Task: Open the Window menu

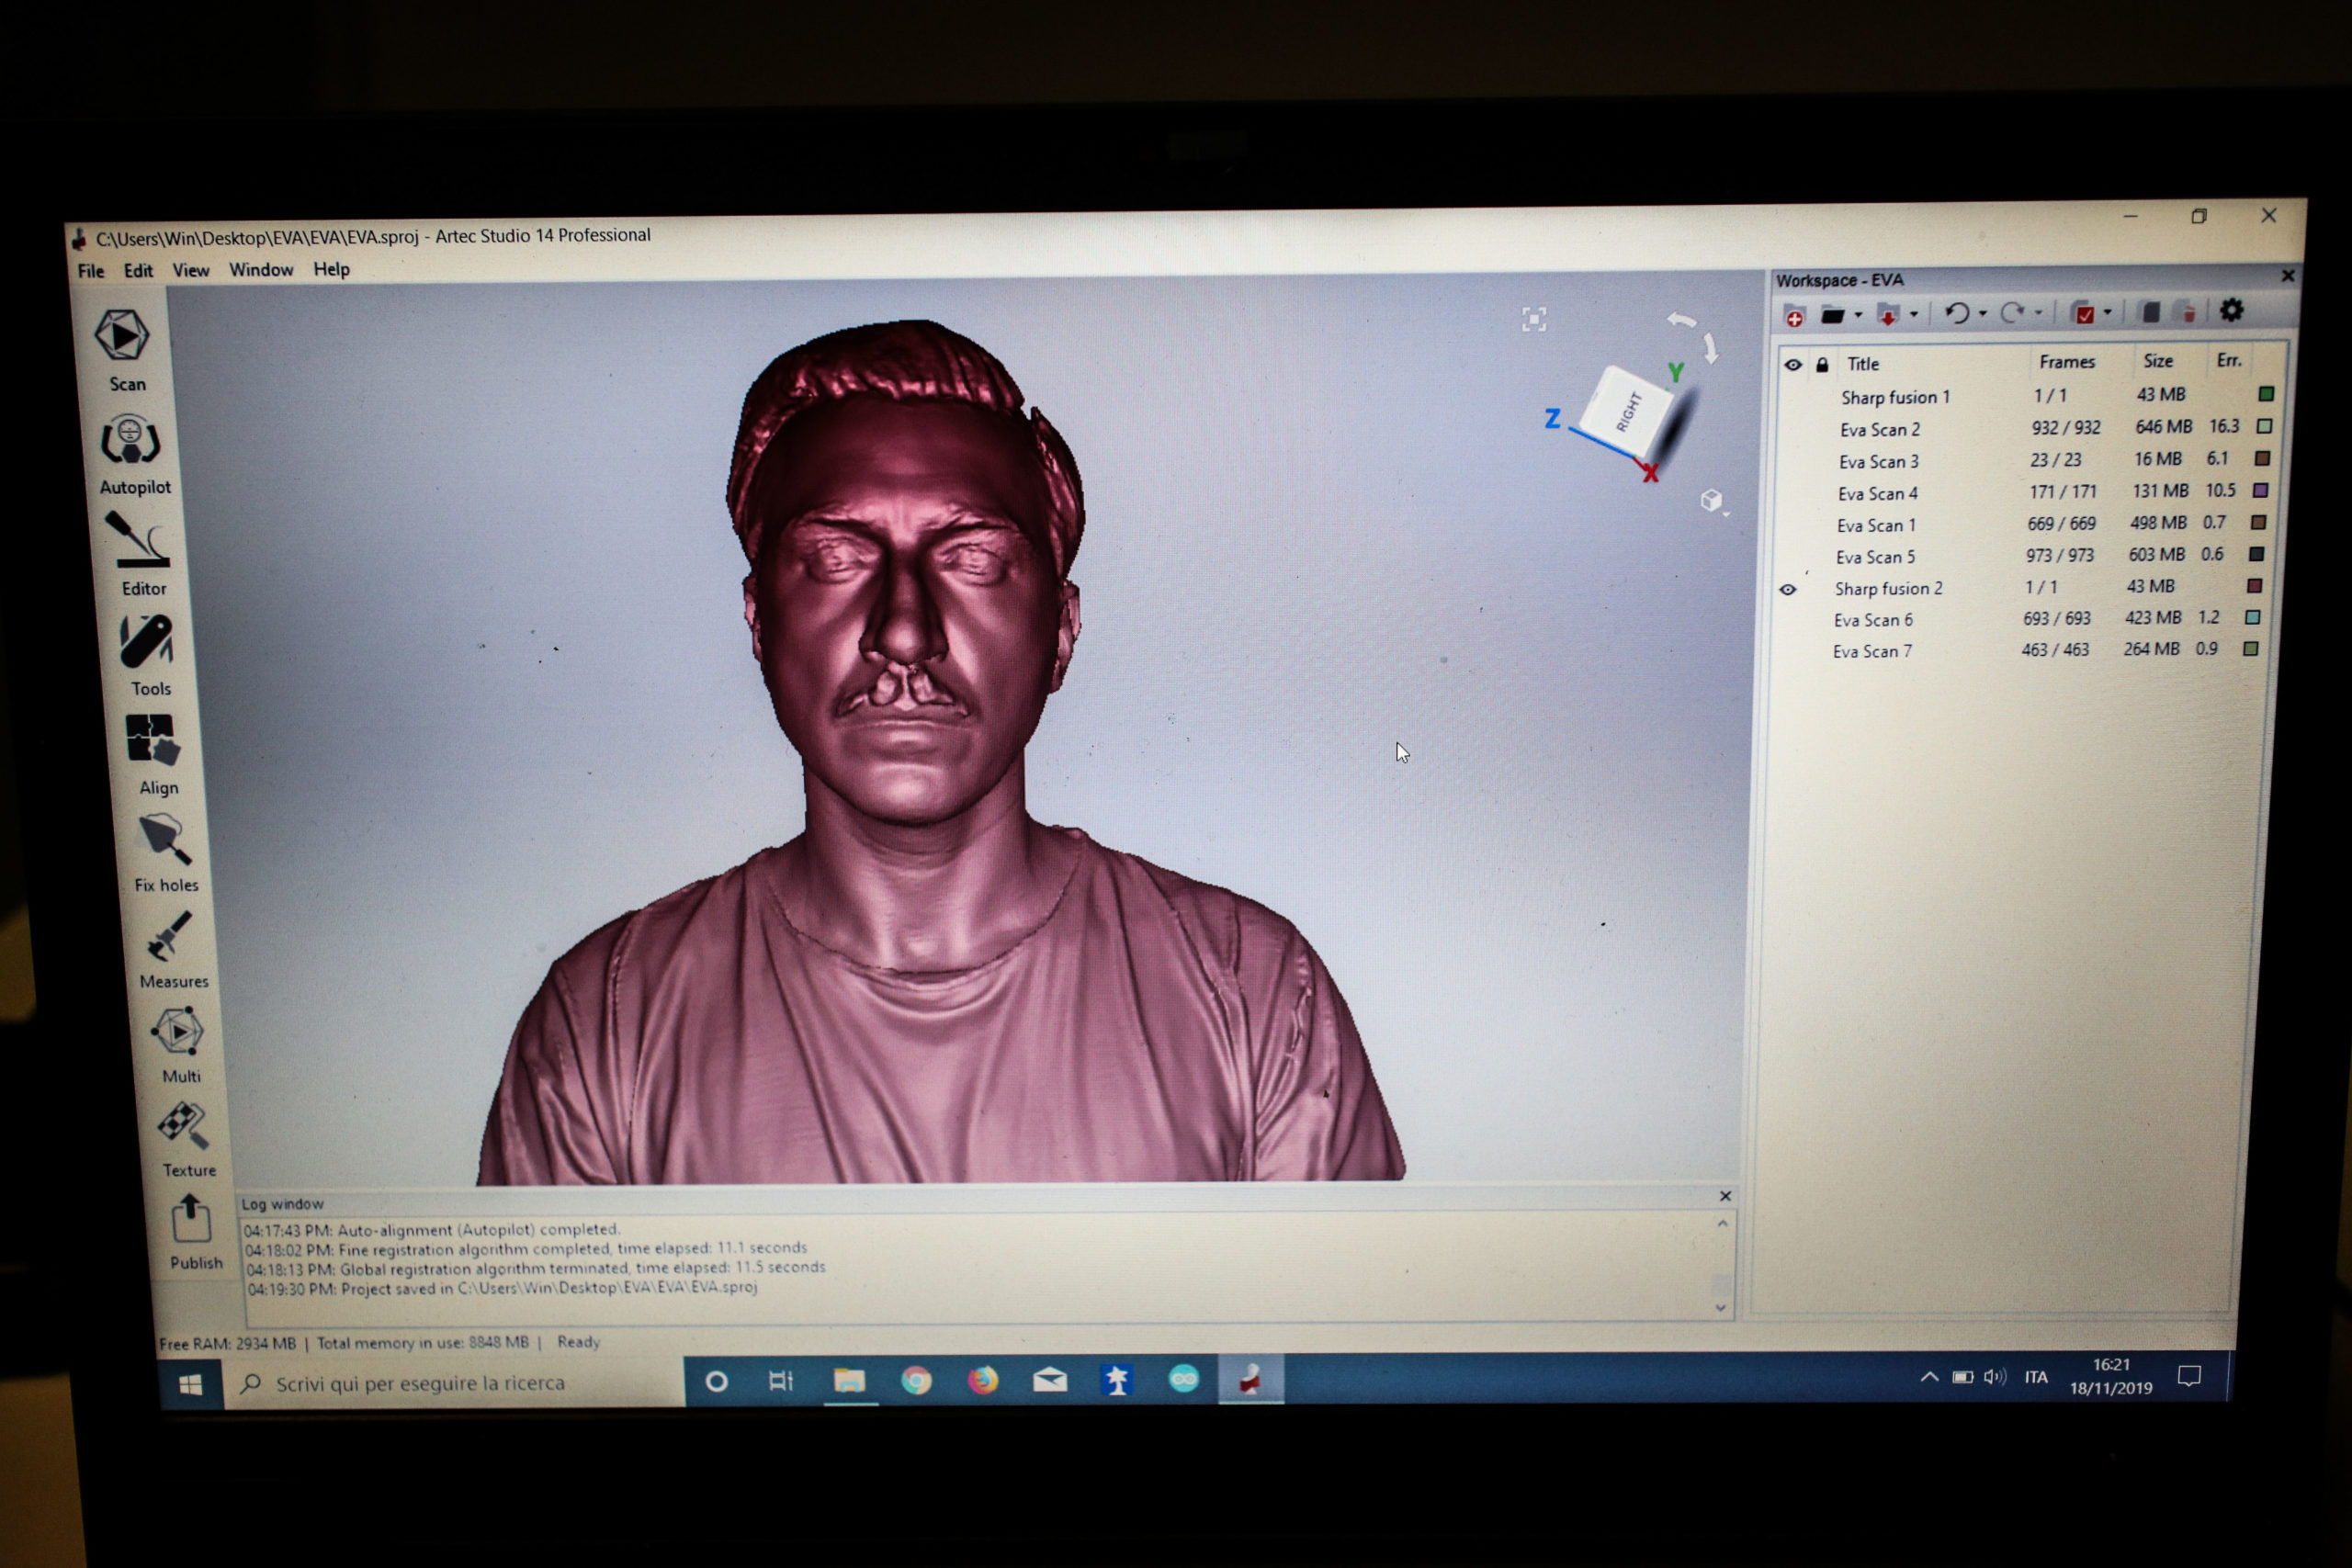Action: [261, 269]
